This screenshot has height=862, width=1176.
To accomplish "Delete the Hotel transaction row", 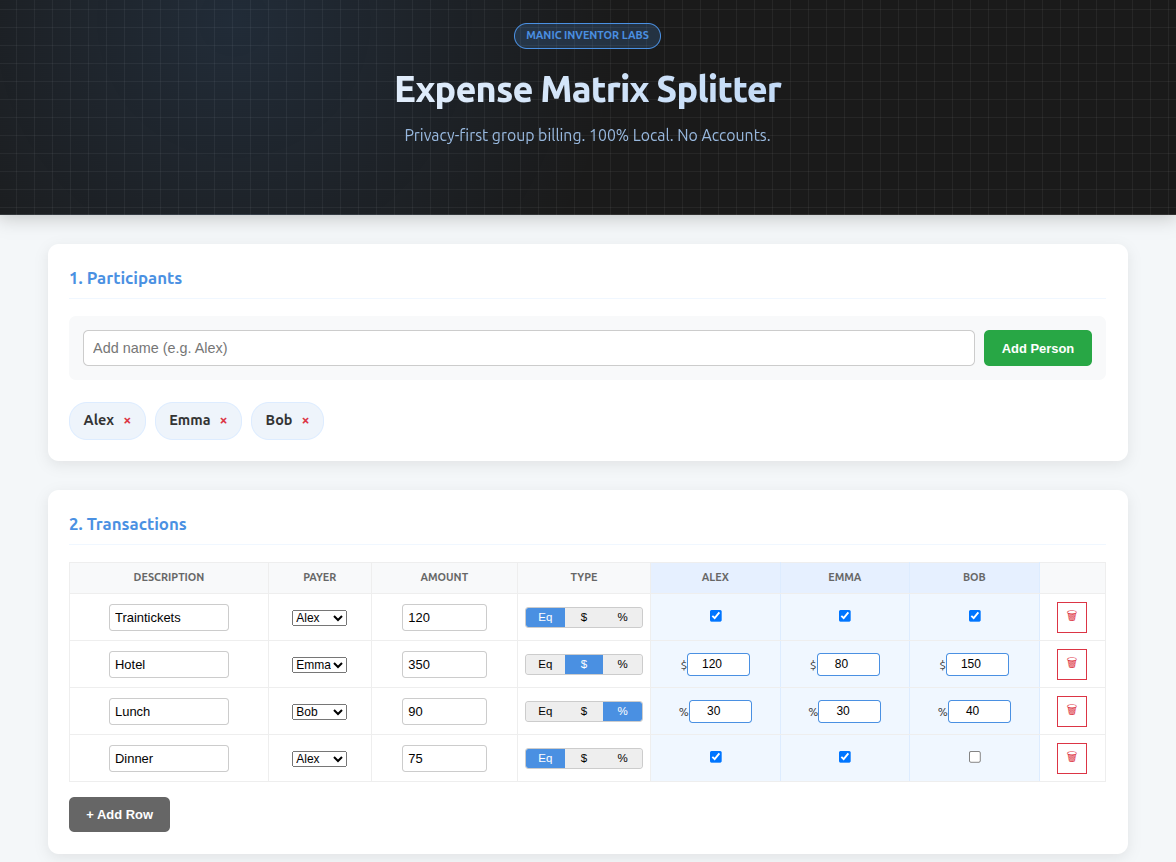I will point(1071,664).
